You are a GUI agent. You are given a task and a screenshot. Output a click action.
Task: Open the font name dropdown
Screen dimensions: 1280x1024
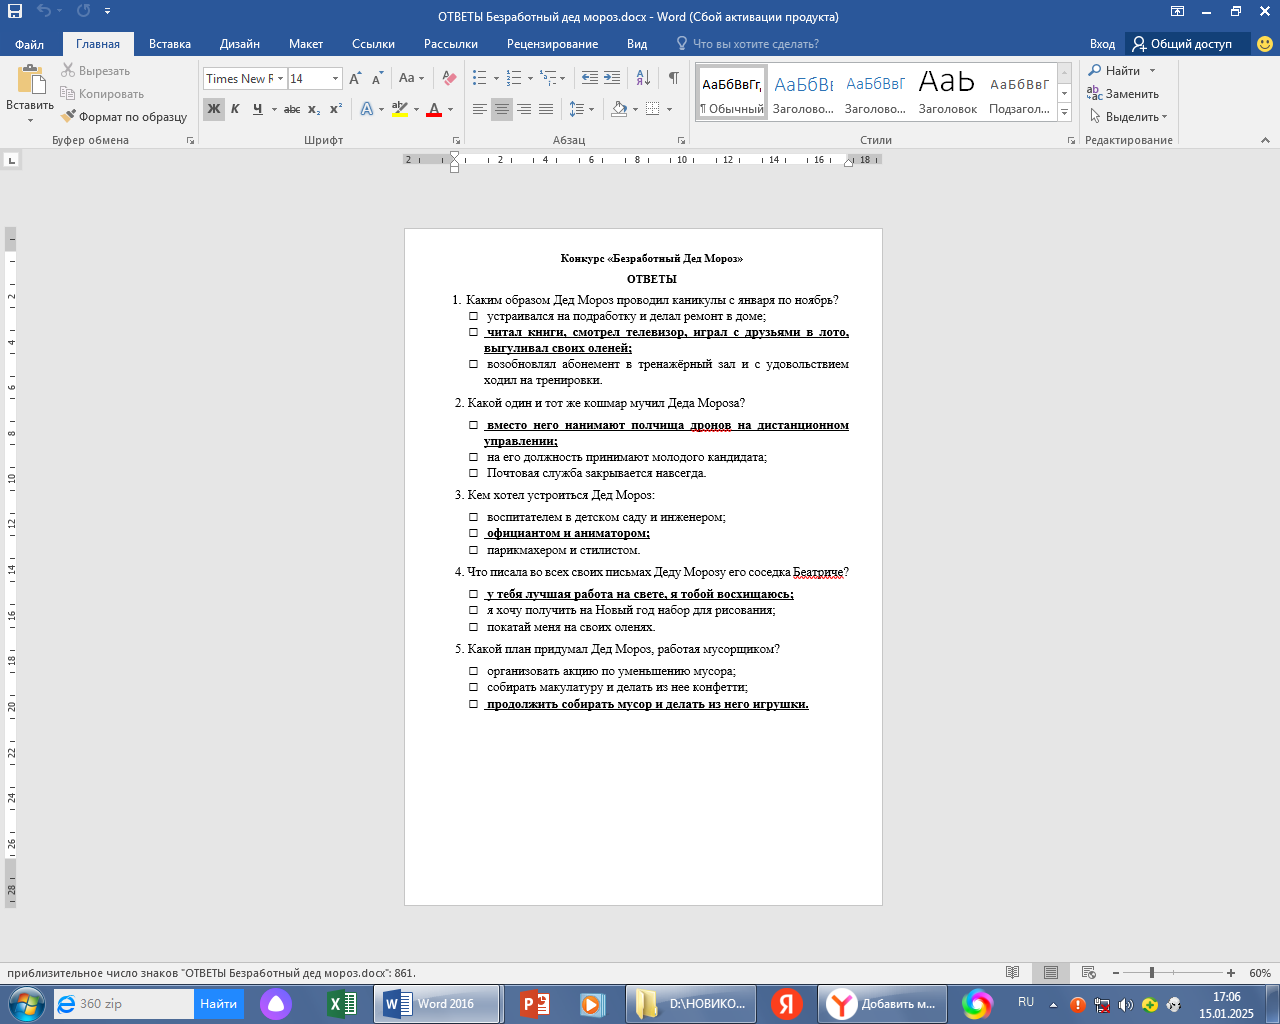pos(281,78)
